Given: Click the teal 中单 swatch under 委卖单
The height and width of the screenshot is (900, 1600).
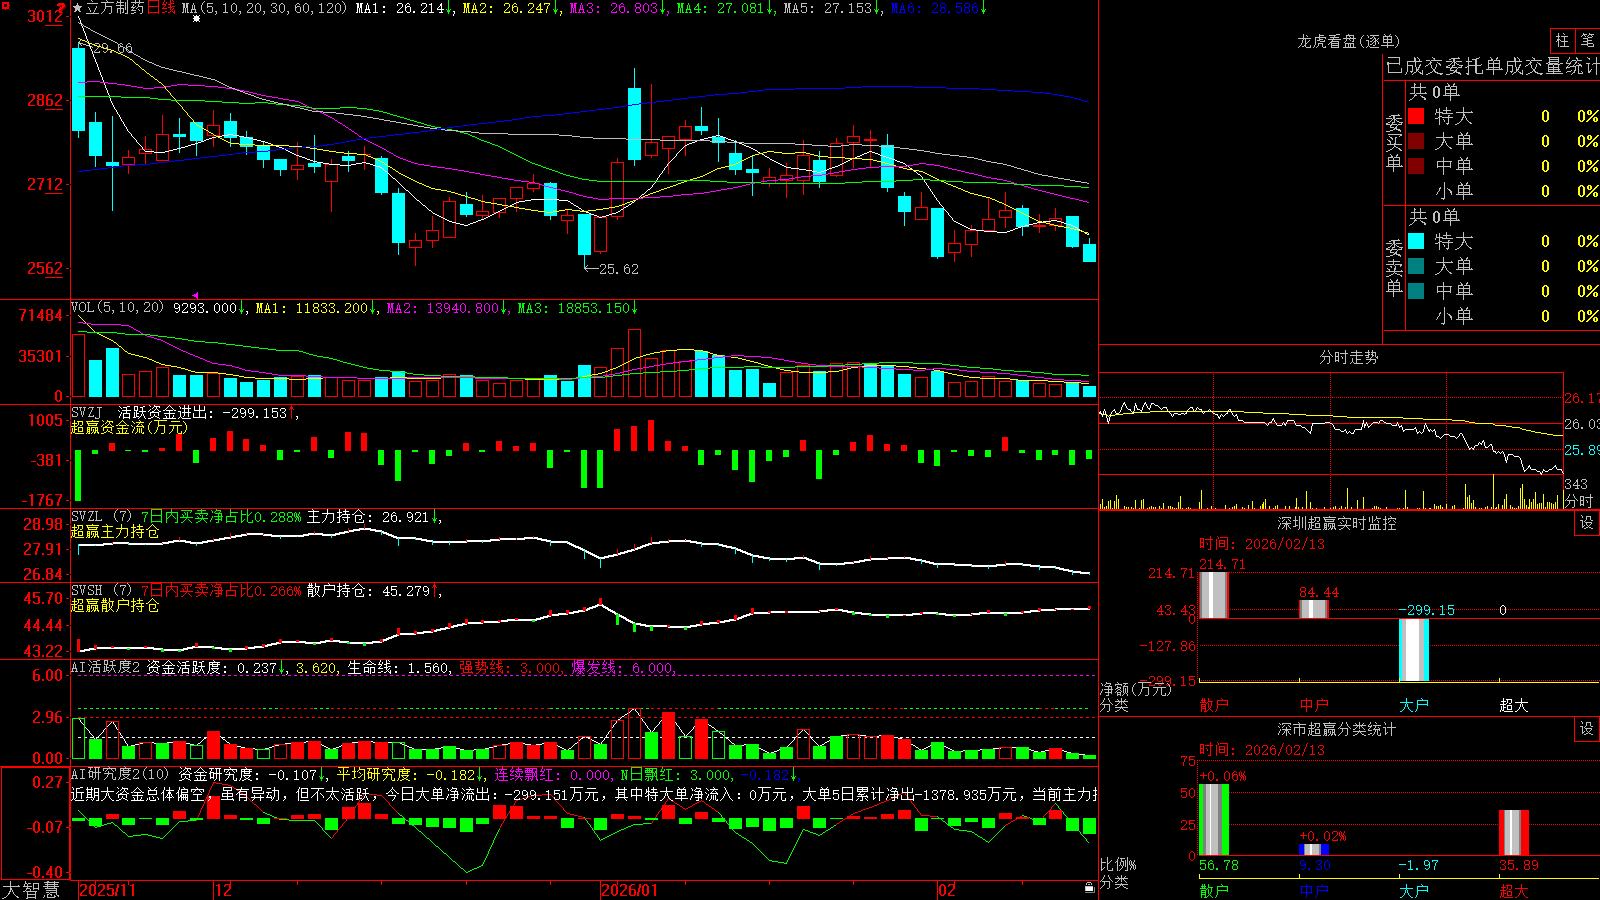Looking at the screenshot, I should pos(1416,291).
